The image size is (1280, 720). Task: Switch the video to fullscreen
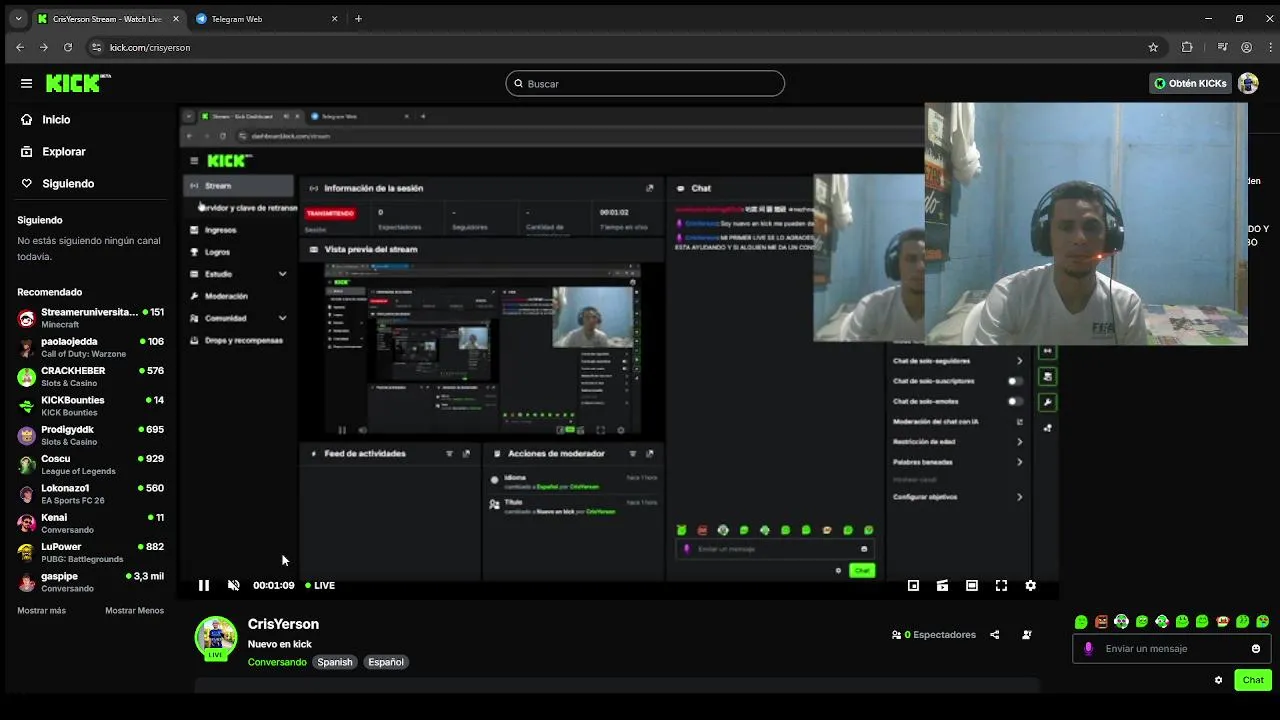tap(1001, 585)
